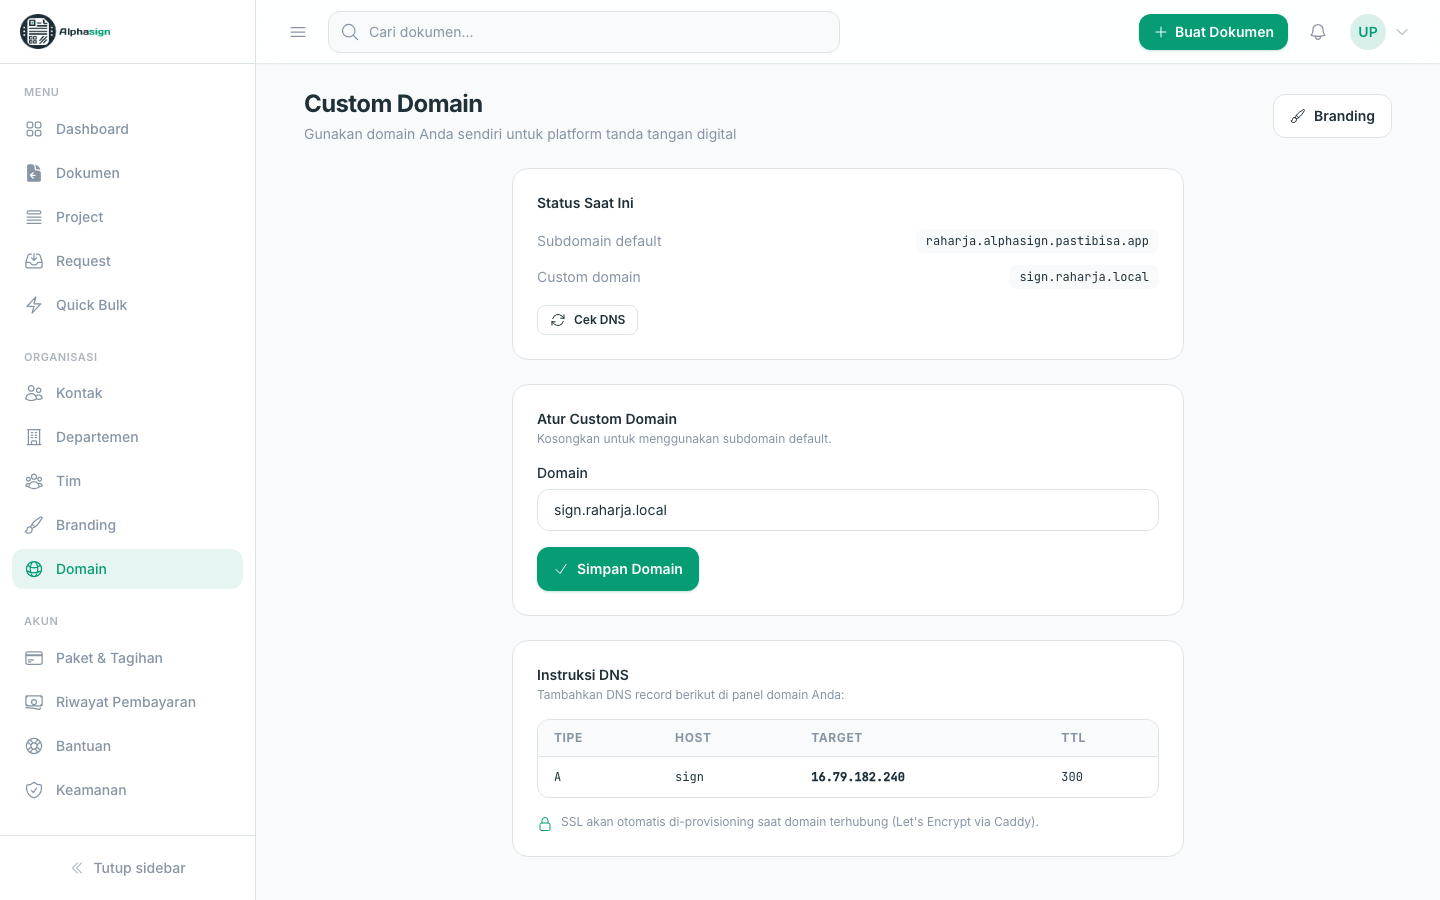Click the SSL lock icon
This screenshot has height=900, width=1440.
[x=545, y=824]
